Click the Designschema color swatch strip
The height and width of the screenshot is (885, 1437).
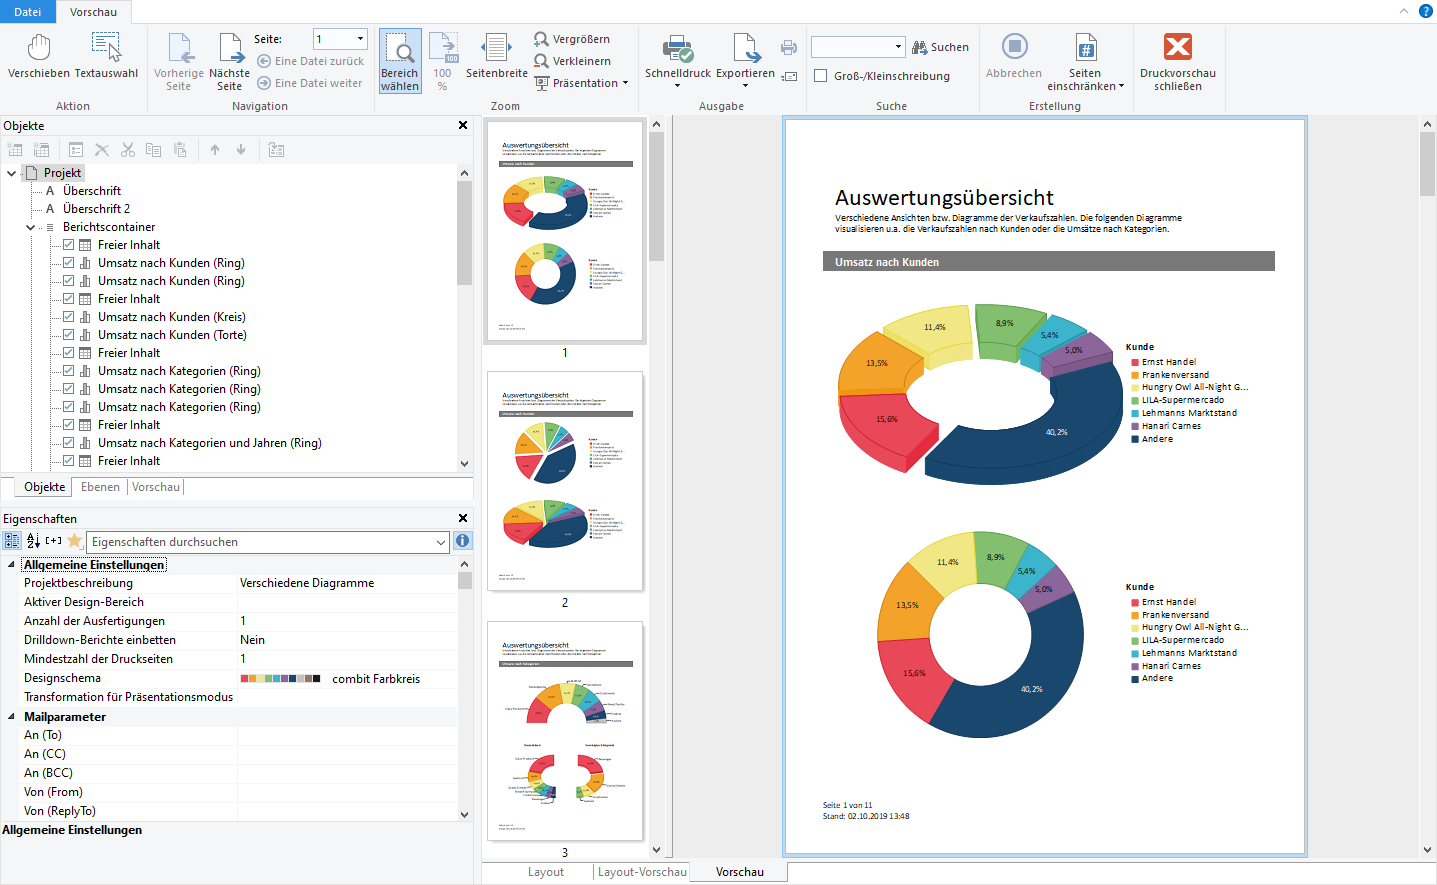click(280, 679)
